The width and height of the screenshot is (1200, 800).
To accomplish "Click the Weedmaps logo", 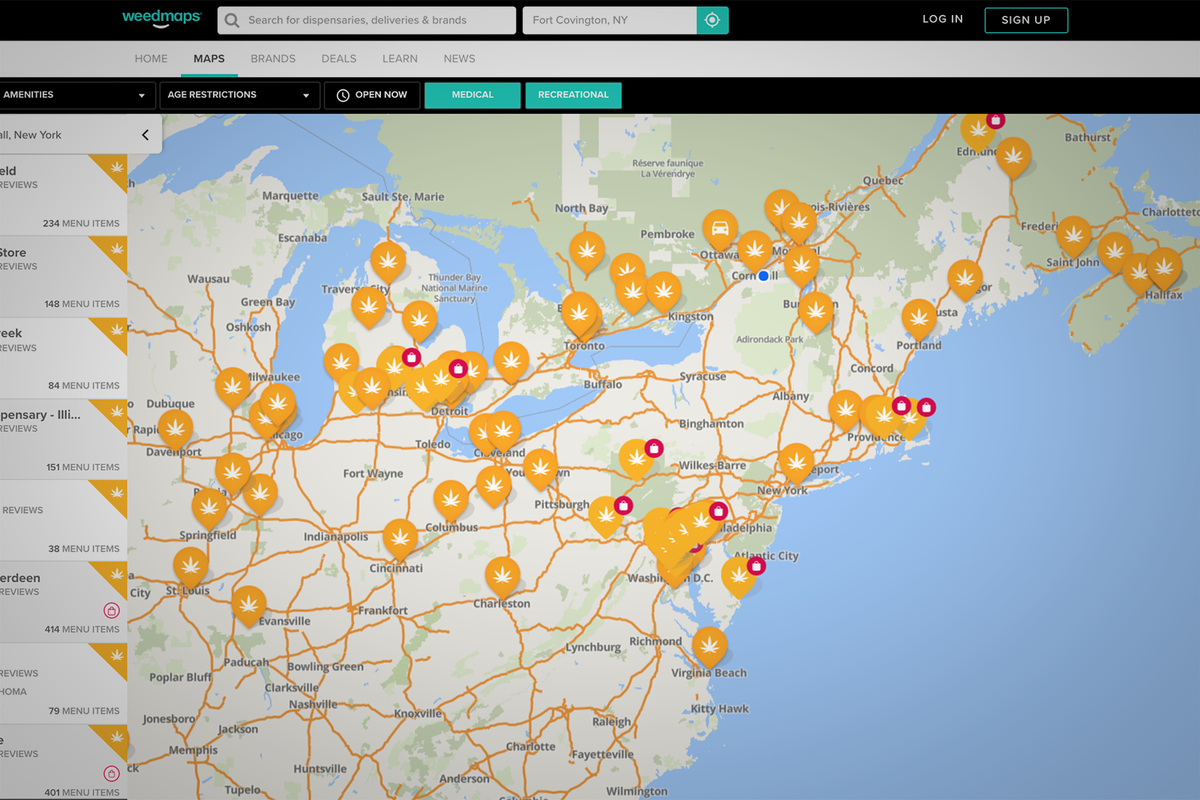I will [x=161, y=18].
